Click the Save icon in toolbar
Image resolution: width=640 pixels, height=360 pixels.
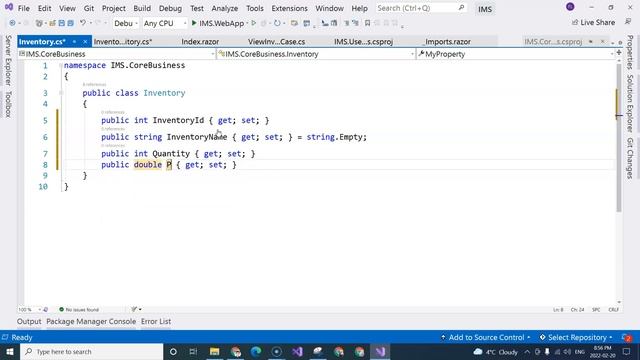(x=62, y=23)
